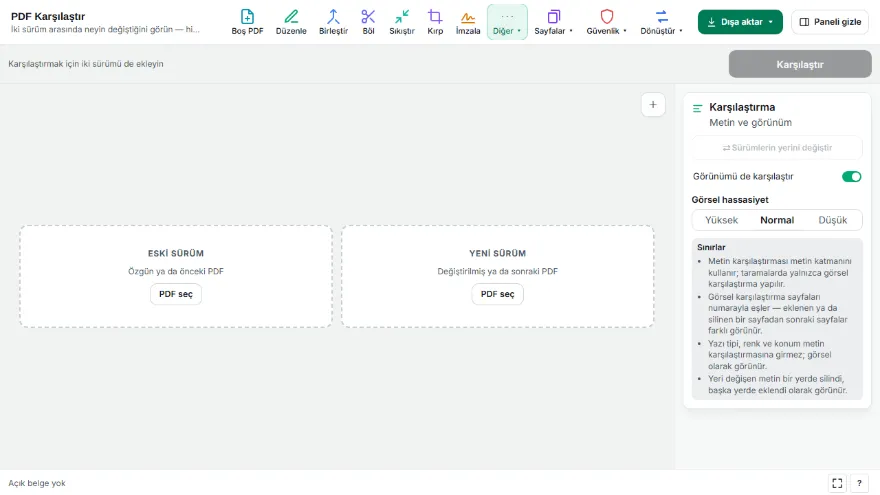Image resolution: width=880 pixels, height=495 pixels.
Task: Click the grey Karşılaştır compare button
Action: click(x=800, y=64)
